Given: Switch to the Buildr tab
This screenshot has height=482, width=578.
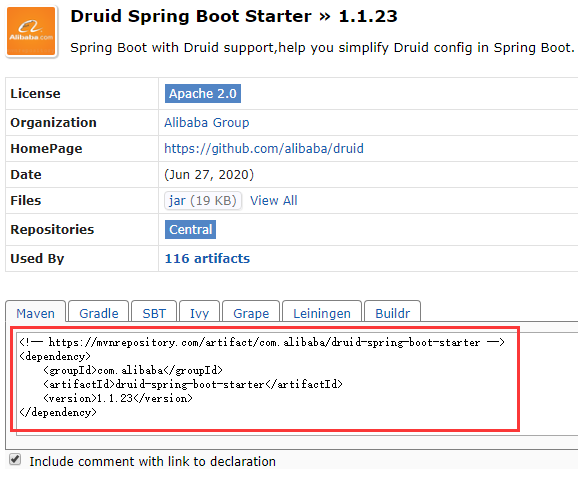Looking at the screenshot, I should pos(393,313).
